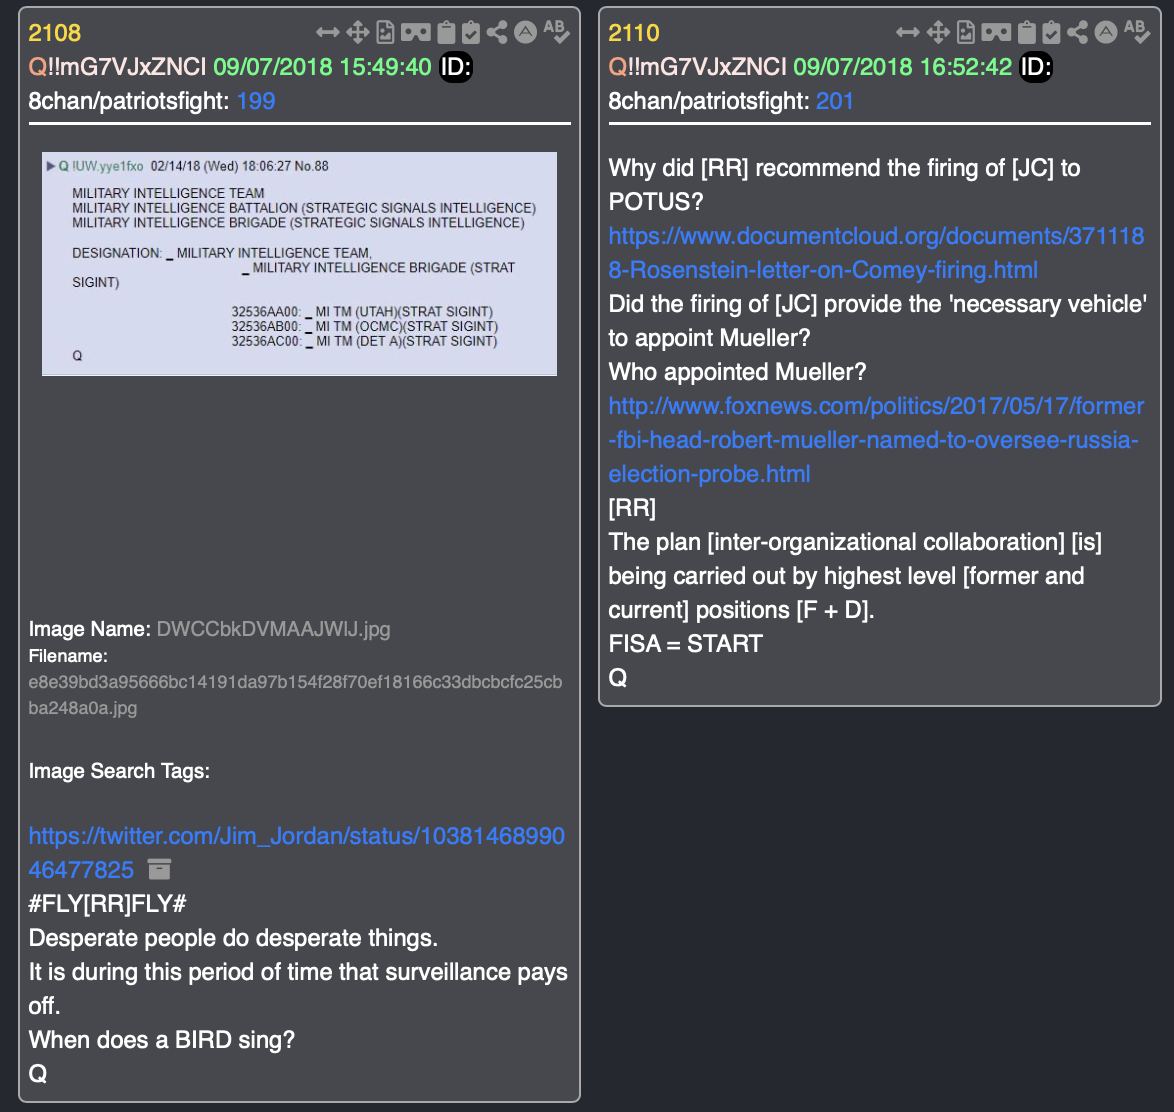1174x1112 pixels.
Task: Click the archive box icon beside Jim_Jordan tweet link
Action: [x=159, y=869]
